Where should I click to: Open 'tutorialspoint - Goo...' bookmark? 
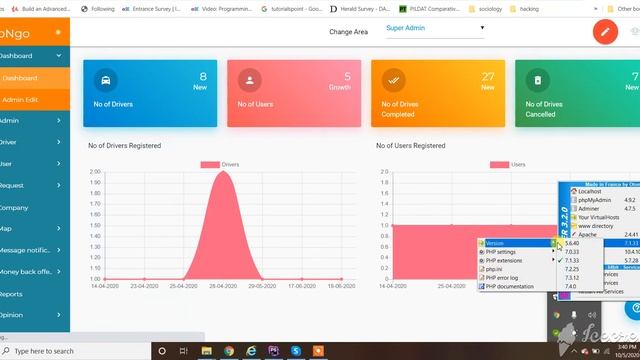point(291,9)
